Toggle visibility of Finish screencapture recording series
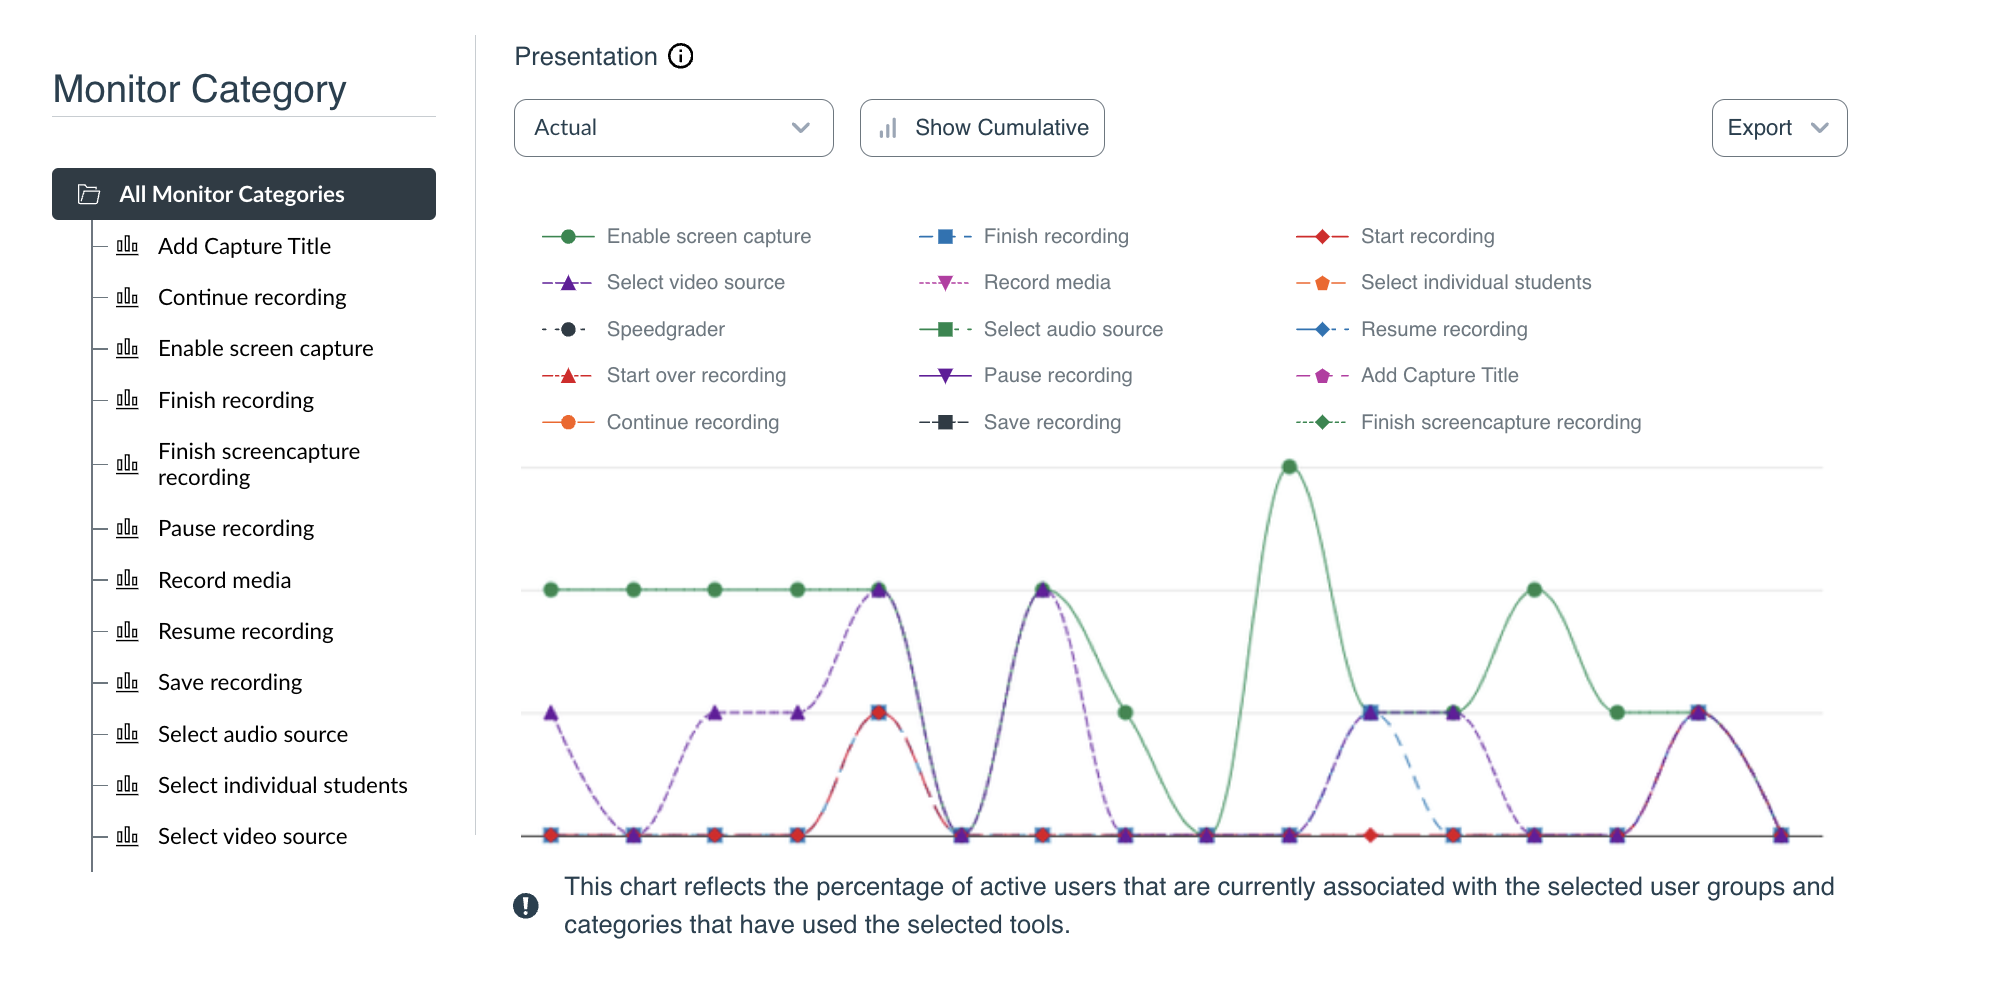Viewport: 2014px width, 992px height. (x=1500, y=421)
